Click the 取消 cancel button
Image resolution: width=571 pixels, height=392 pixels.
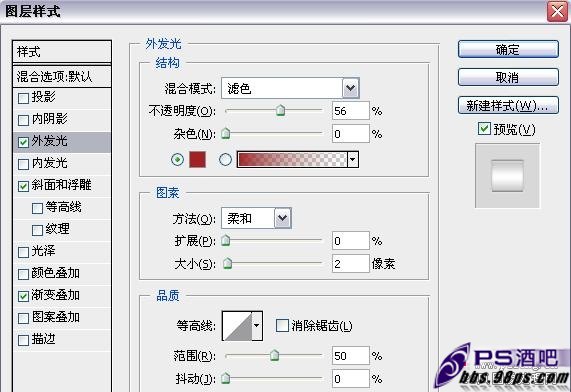508,77
